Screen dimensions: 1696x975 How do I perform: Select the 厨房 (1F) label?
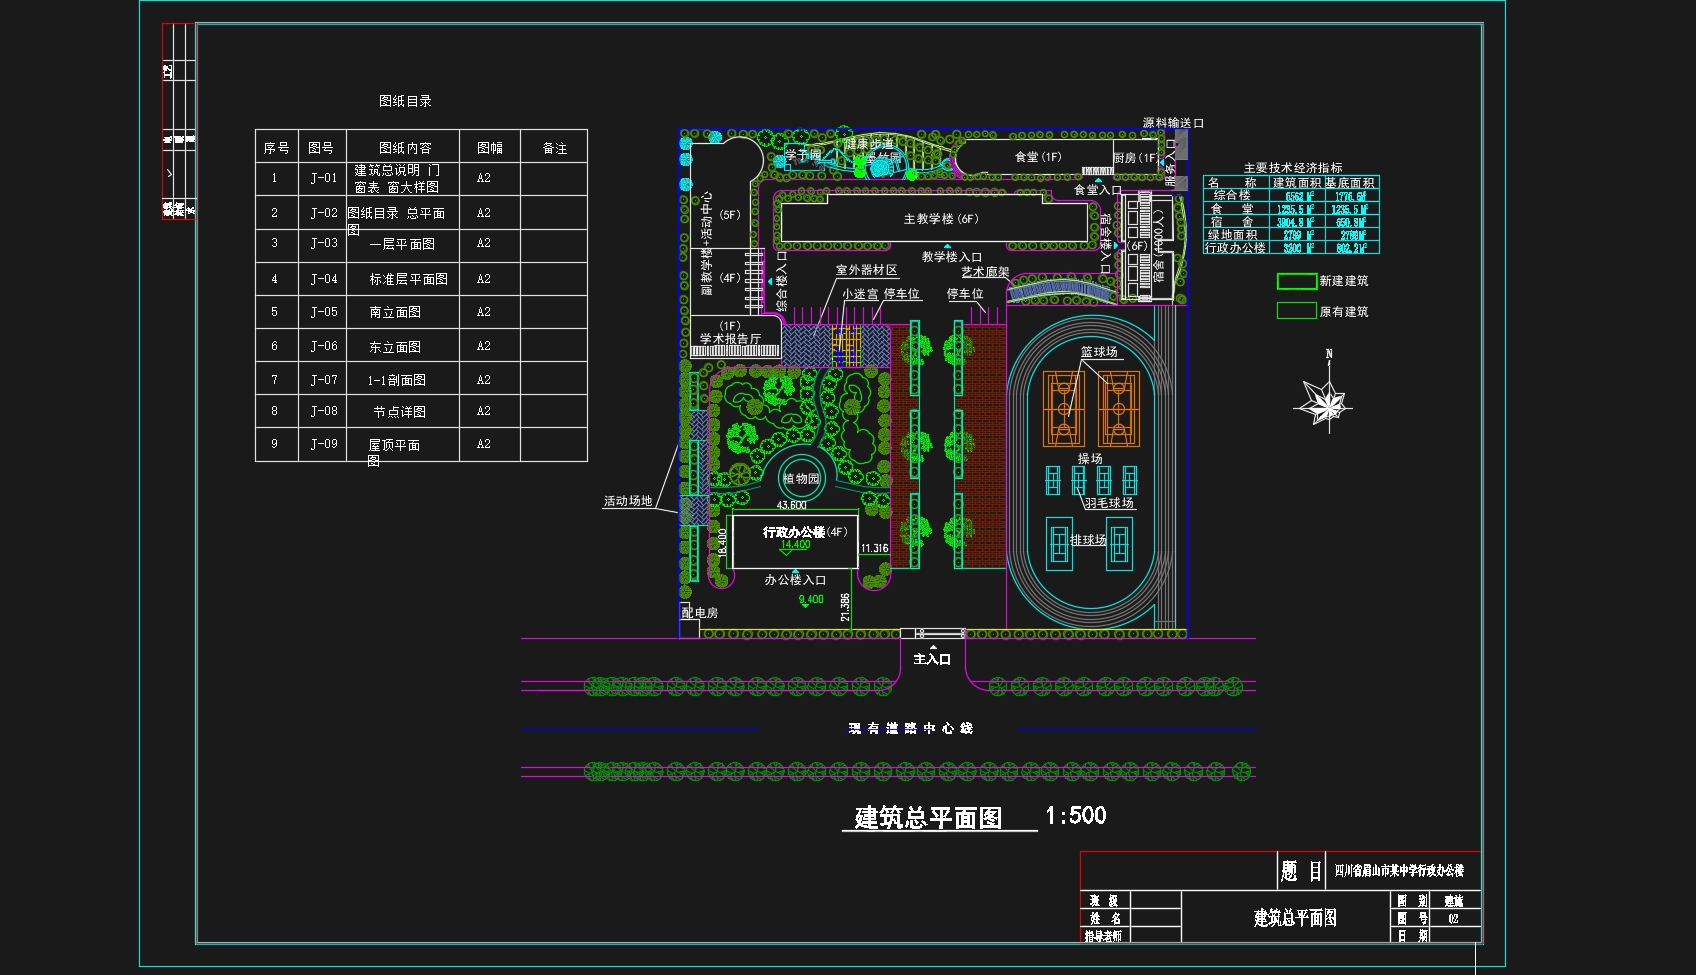(1136, 158)
